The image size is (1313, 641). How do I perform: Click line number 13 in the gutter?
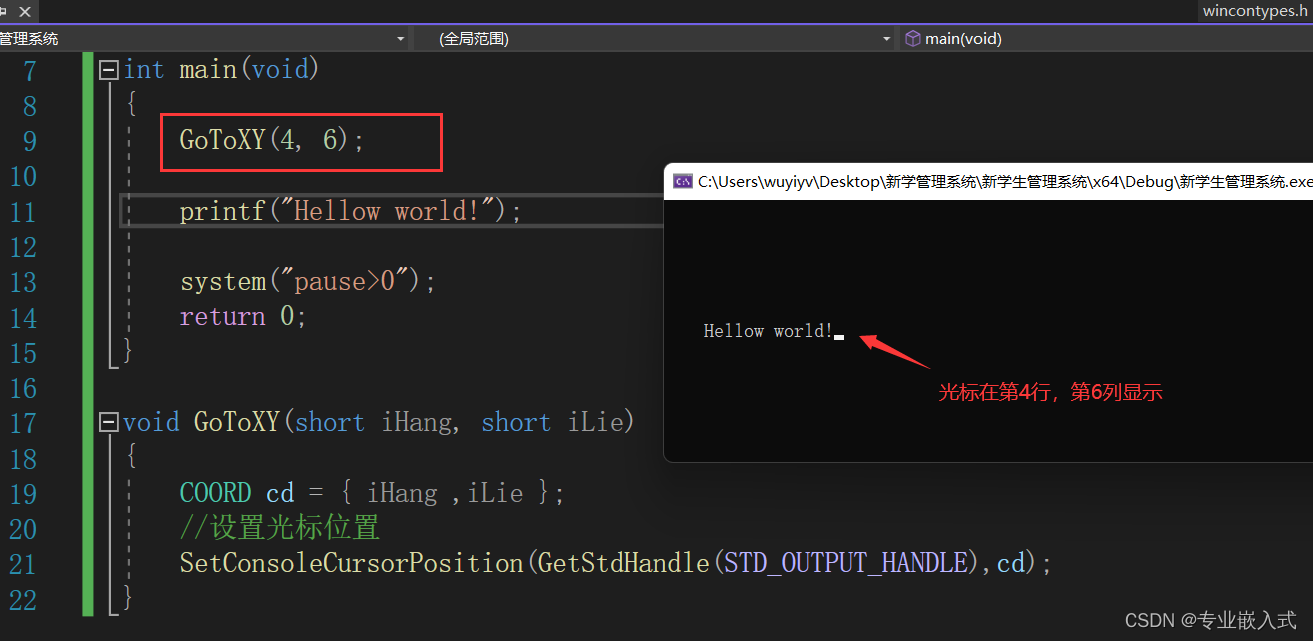tap(23, 283)
